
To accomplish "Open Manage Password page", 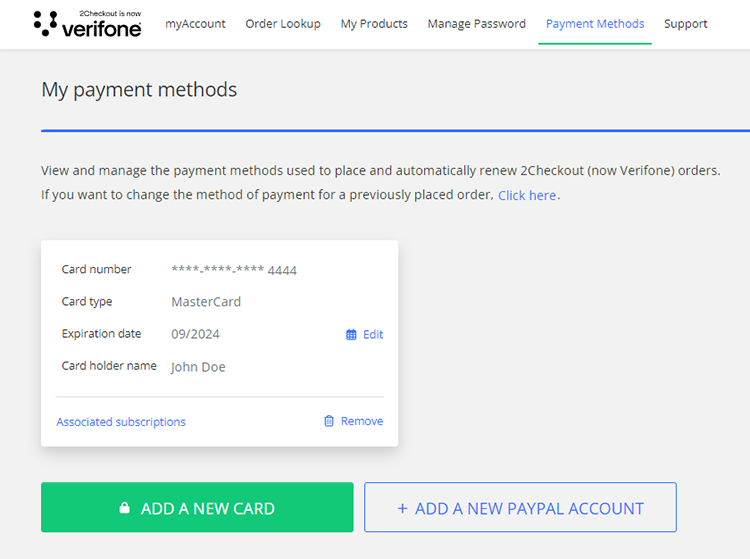I will 476,24.
